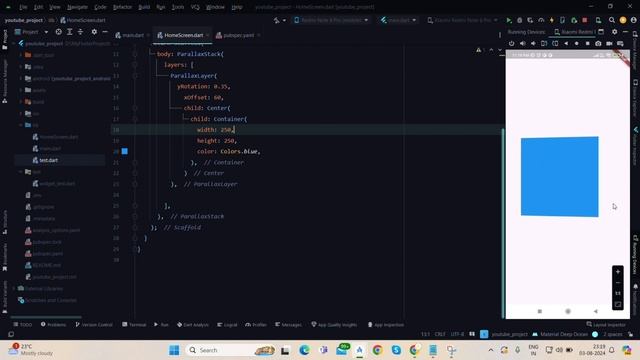Zoom out emulator with minus button
The height and width of the screenshot is (360, 640).
(x=618, y=282)
